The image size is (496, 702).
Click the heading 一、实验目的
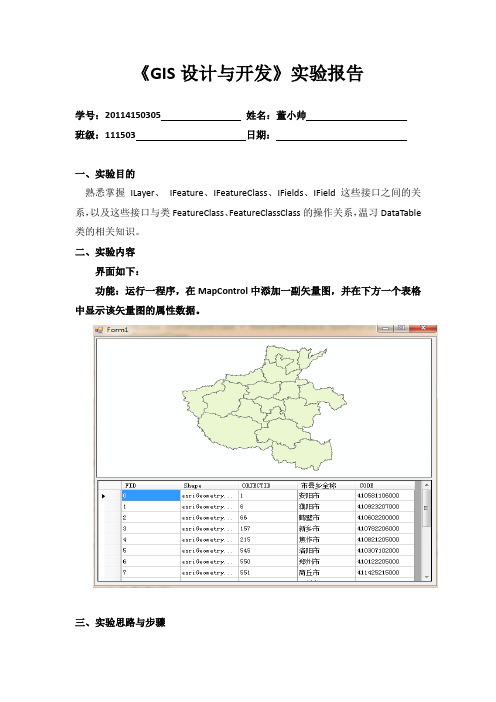(x=105, y=174)
